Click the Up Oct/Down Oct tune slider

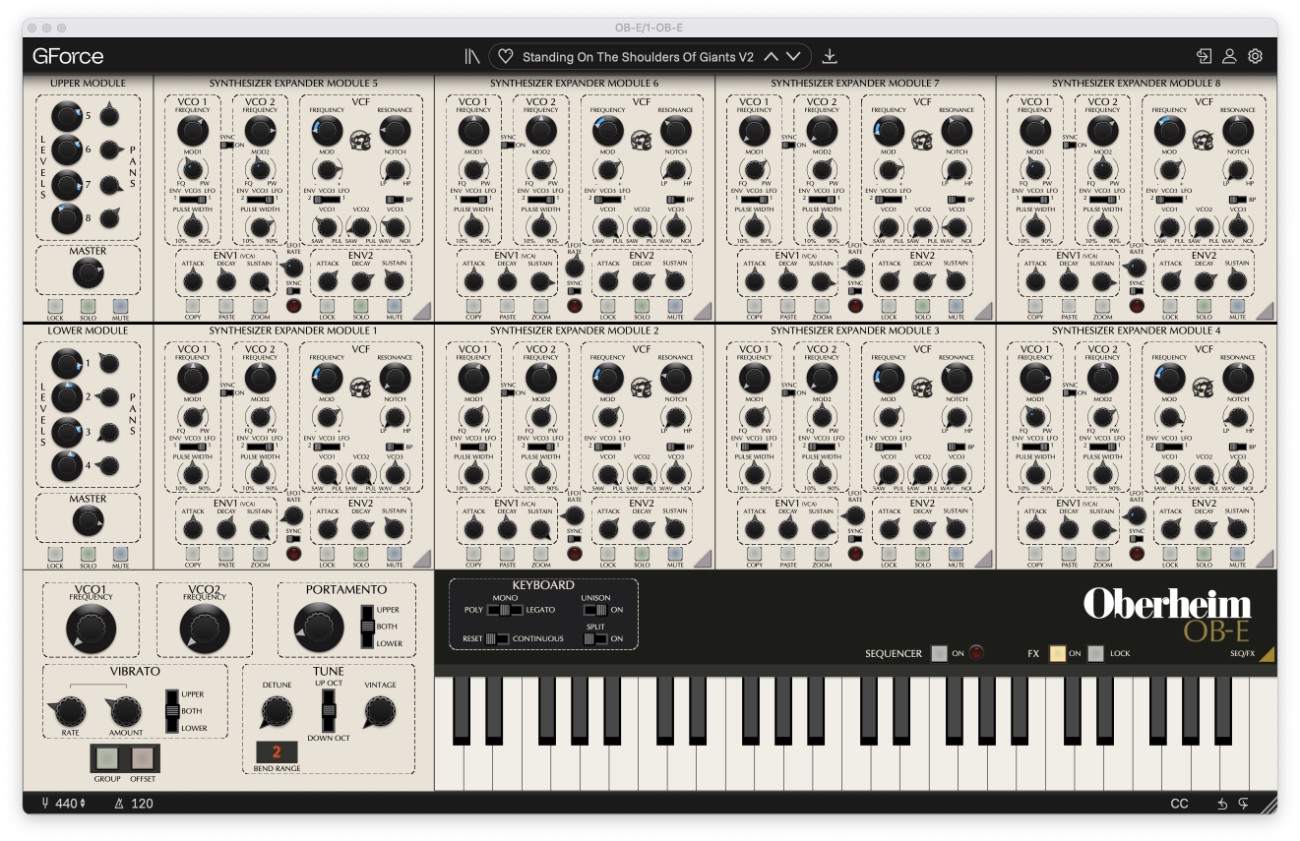(327, 711)
